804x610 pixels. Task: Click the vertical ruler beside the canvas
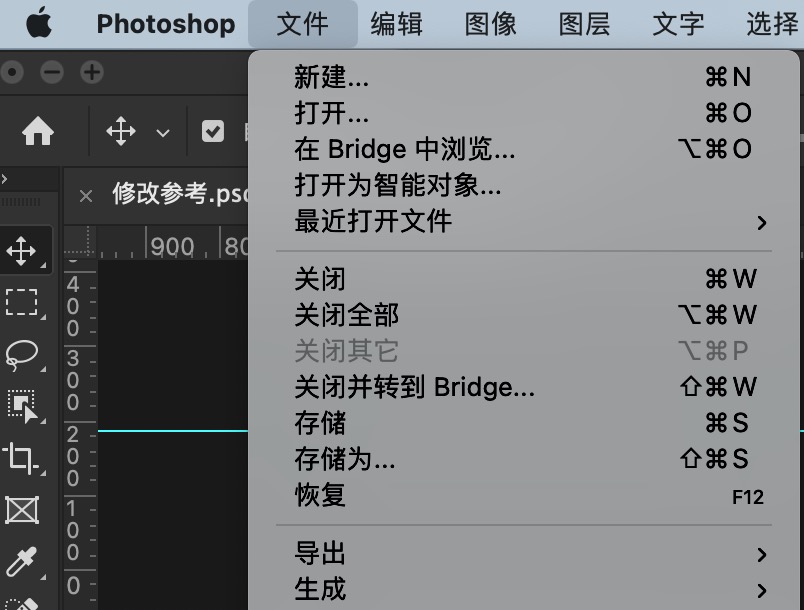tap(79, 400)
